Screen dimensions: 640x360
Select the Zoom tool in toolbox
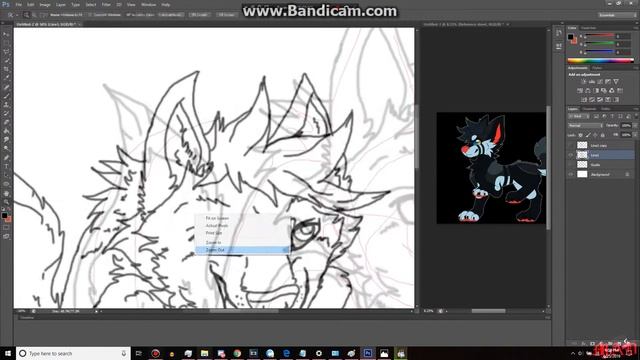(x=6, y=202)
